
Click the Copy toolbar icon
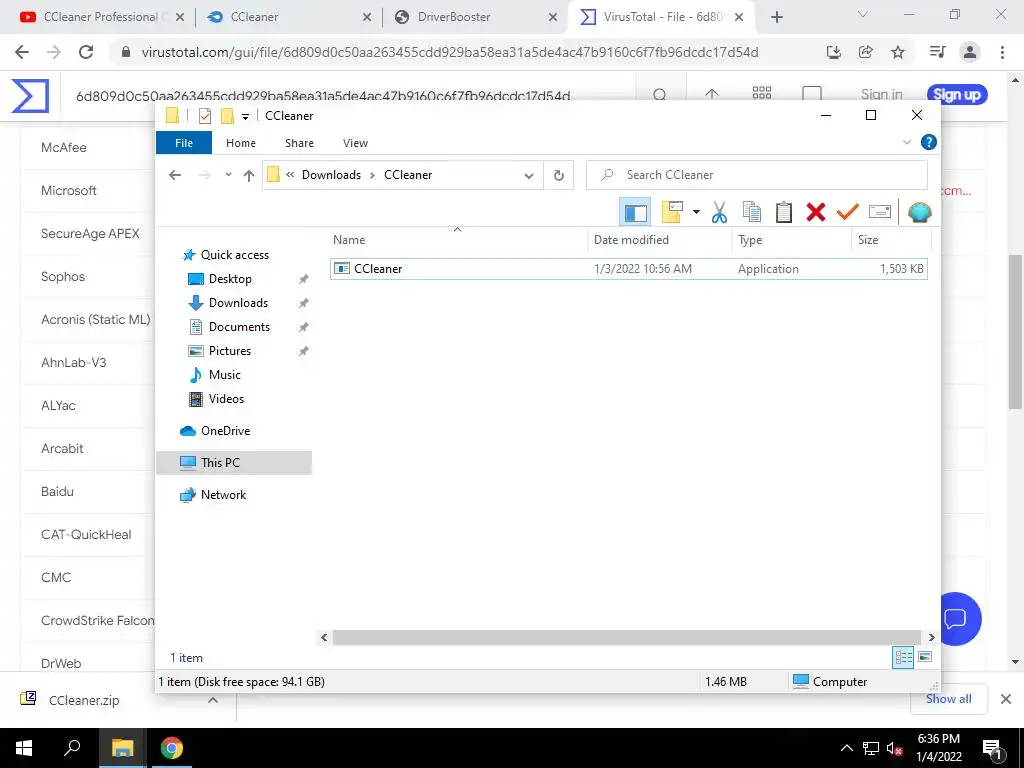coord(752,212)
